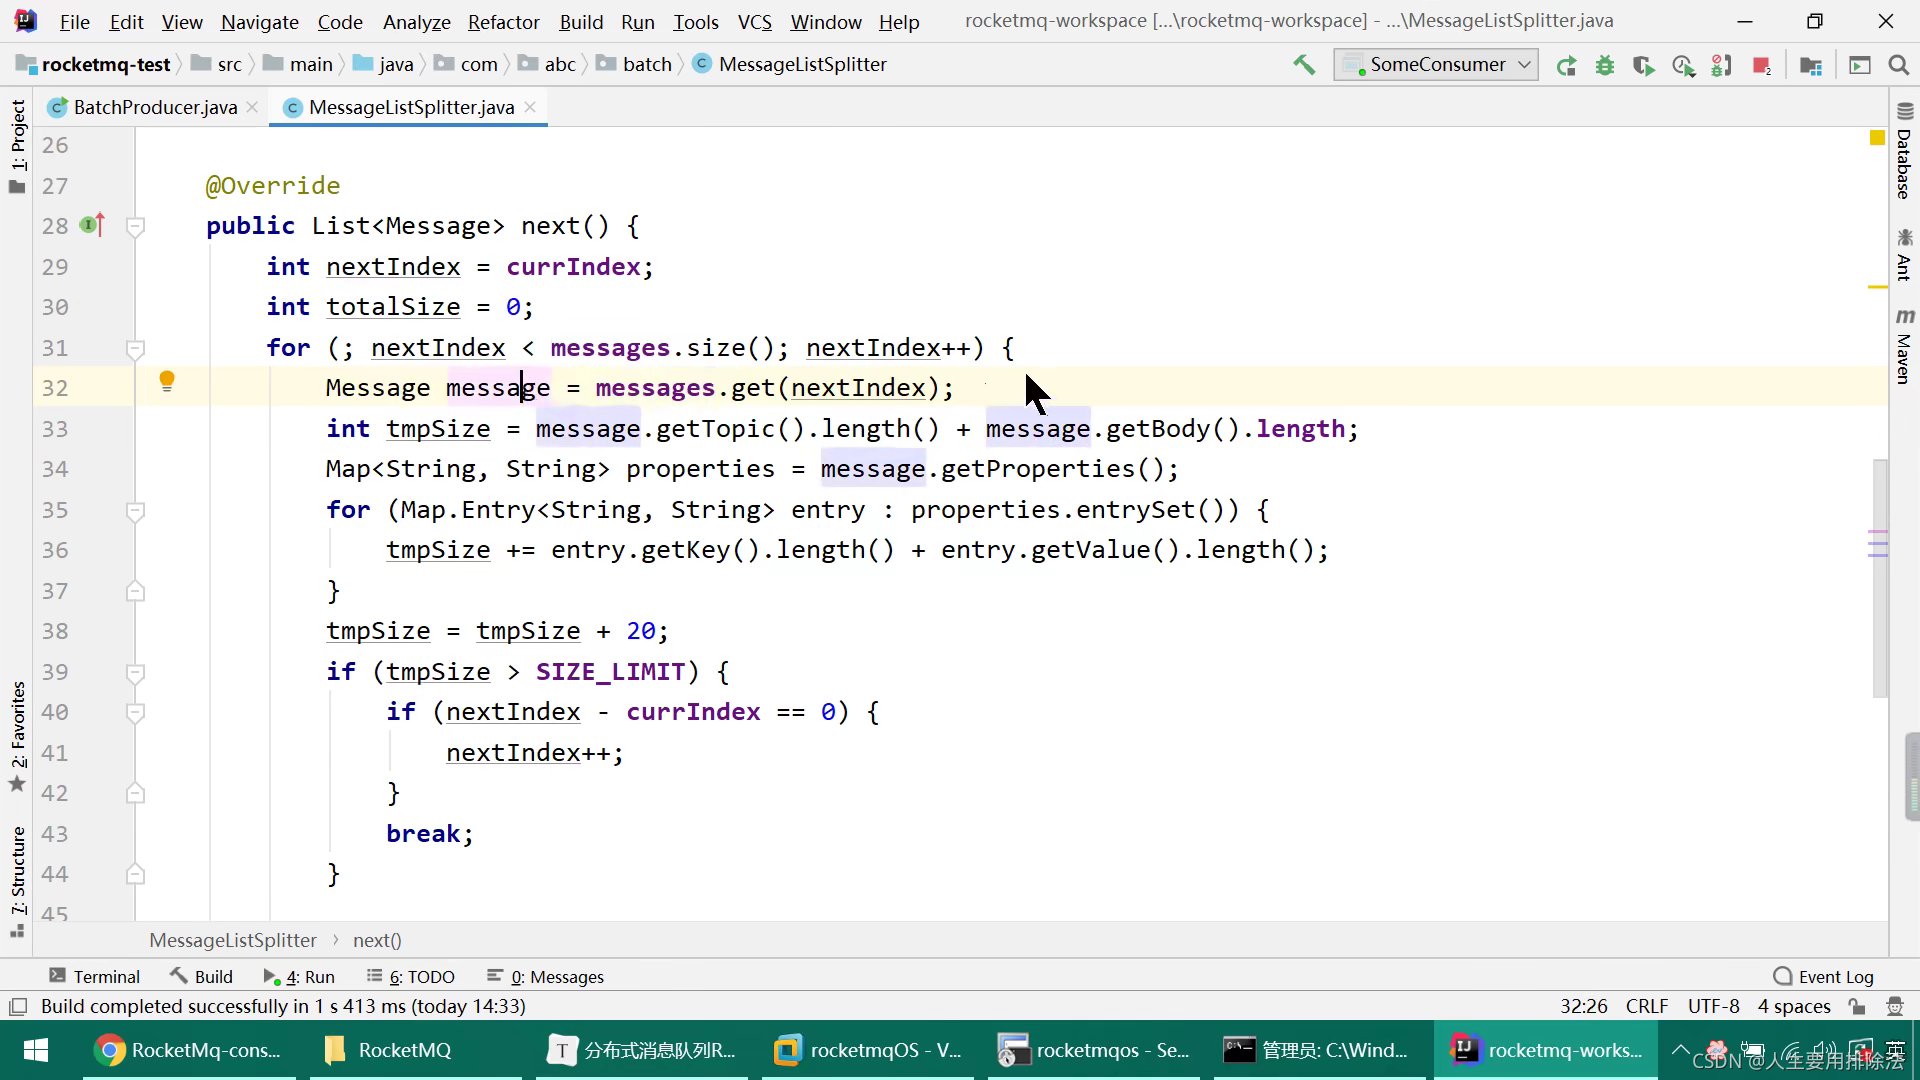
Task: Expand the next() method breadcrumb
Action: (x=377, y=940)
